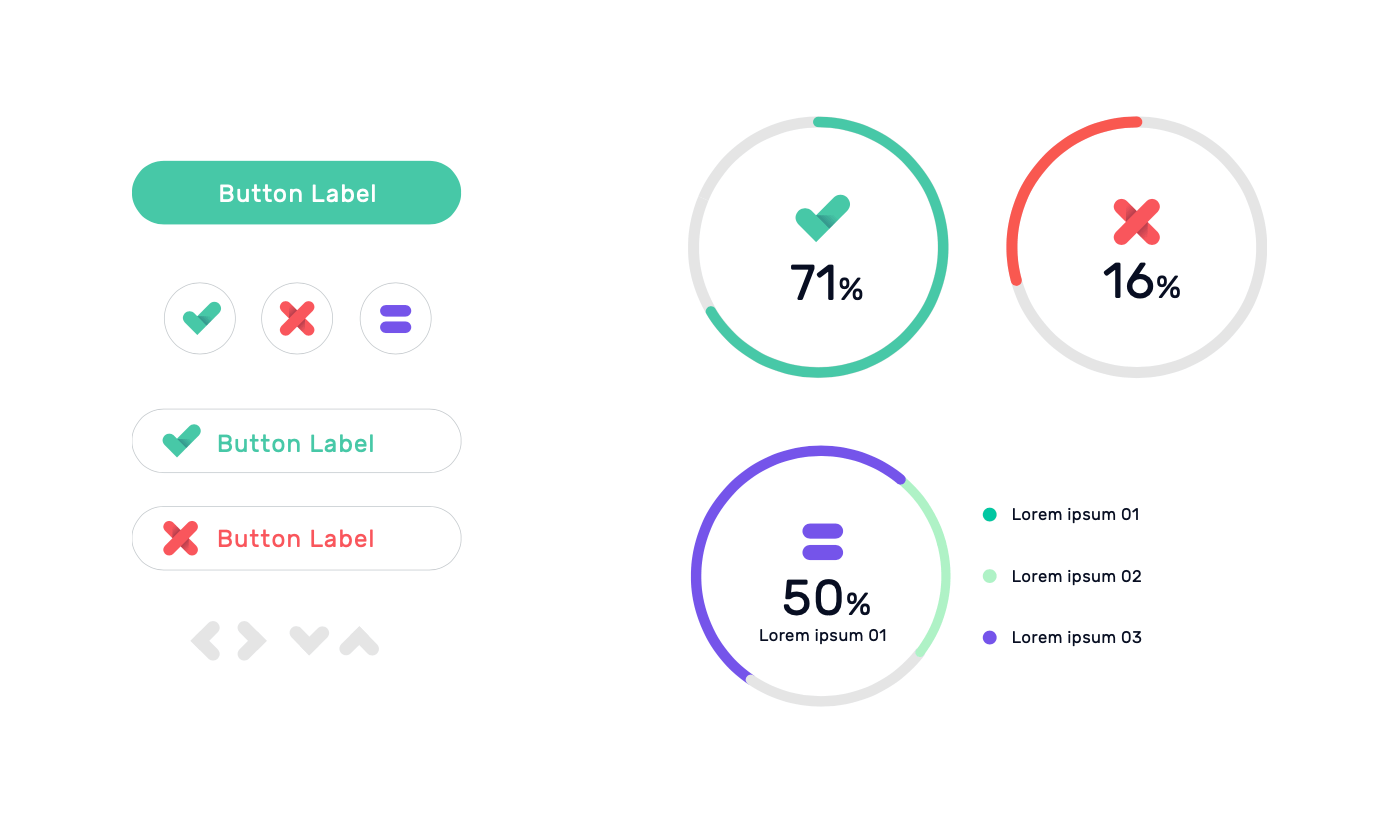
Task: Click the gray right chevron arrow
Action: tap(252, 641)
